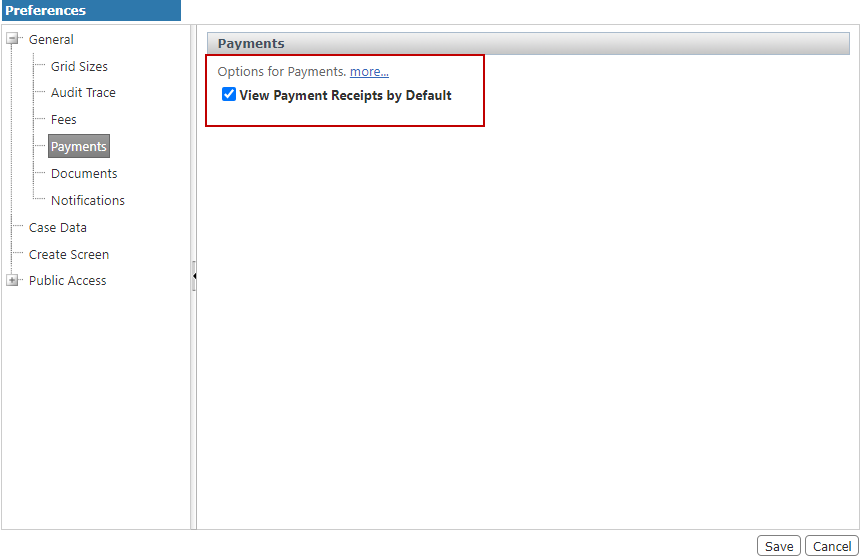Viewport: 861px width, 556px height.
Task: Select the highlighted Payments tree item
Action: pos(79,147)
